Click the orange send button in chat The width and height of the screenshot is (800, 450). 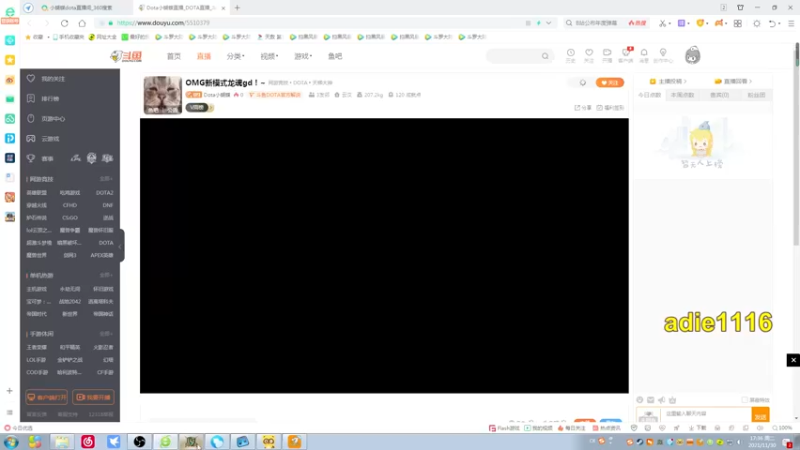[760, 415]
